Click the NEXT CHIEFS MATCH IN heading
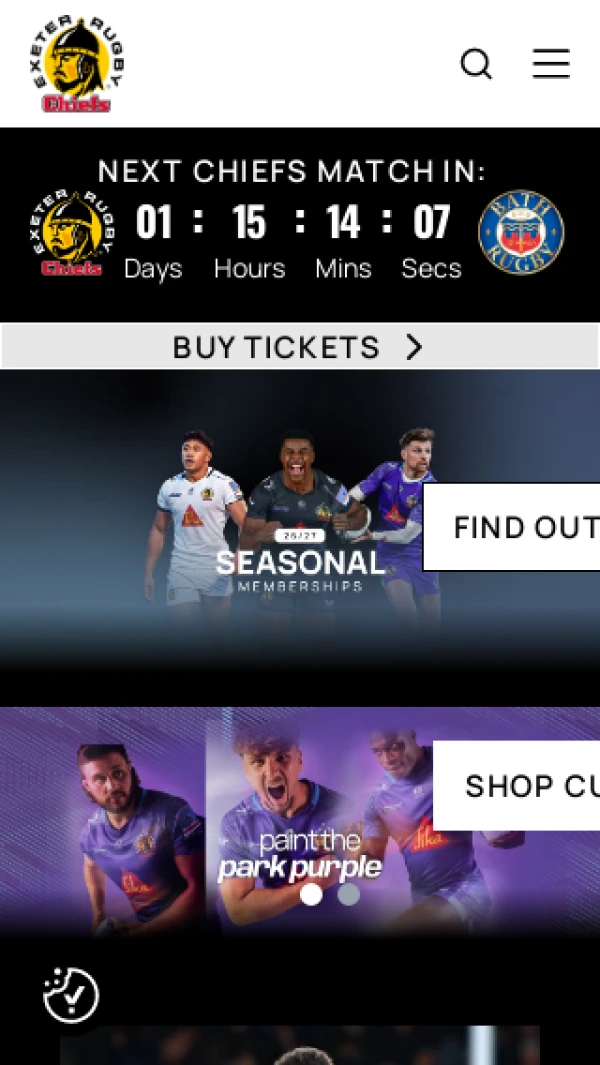Image resolution: width=600 pixels, height=1065 pixels. (x=292, y=171)
